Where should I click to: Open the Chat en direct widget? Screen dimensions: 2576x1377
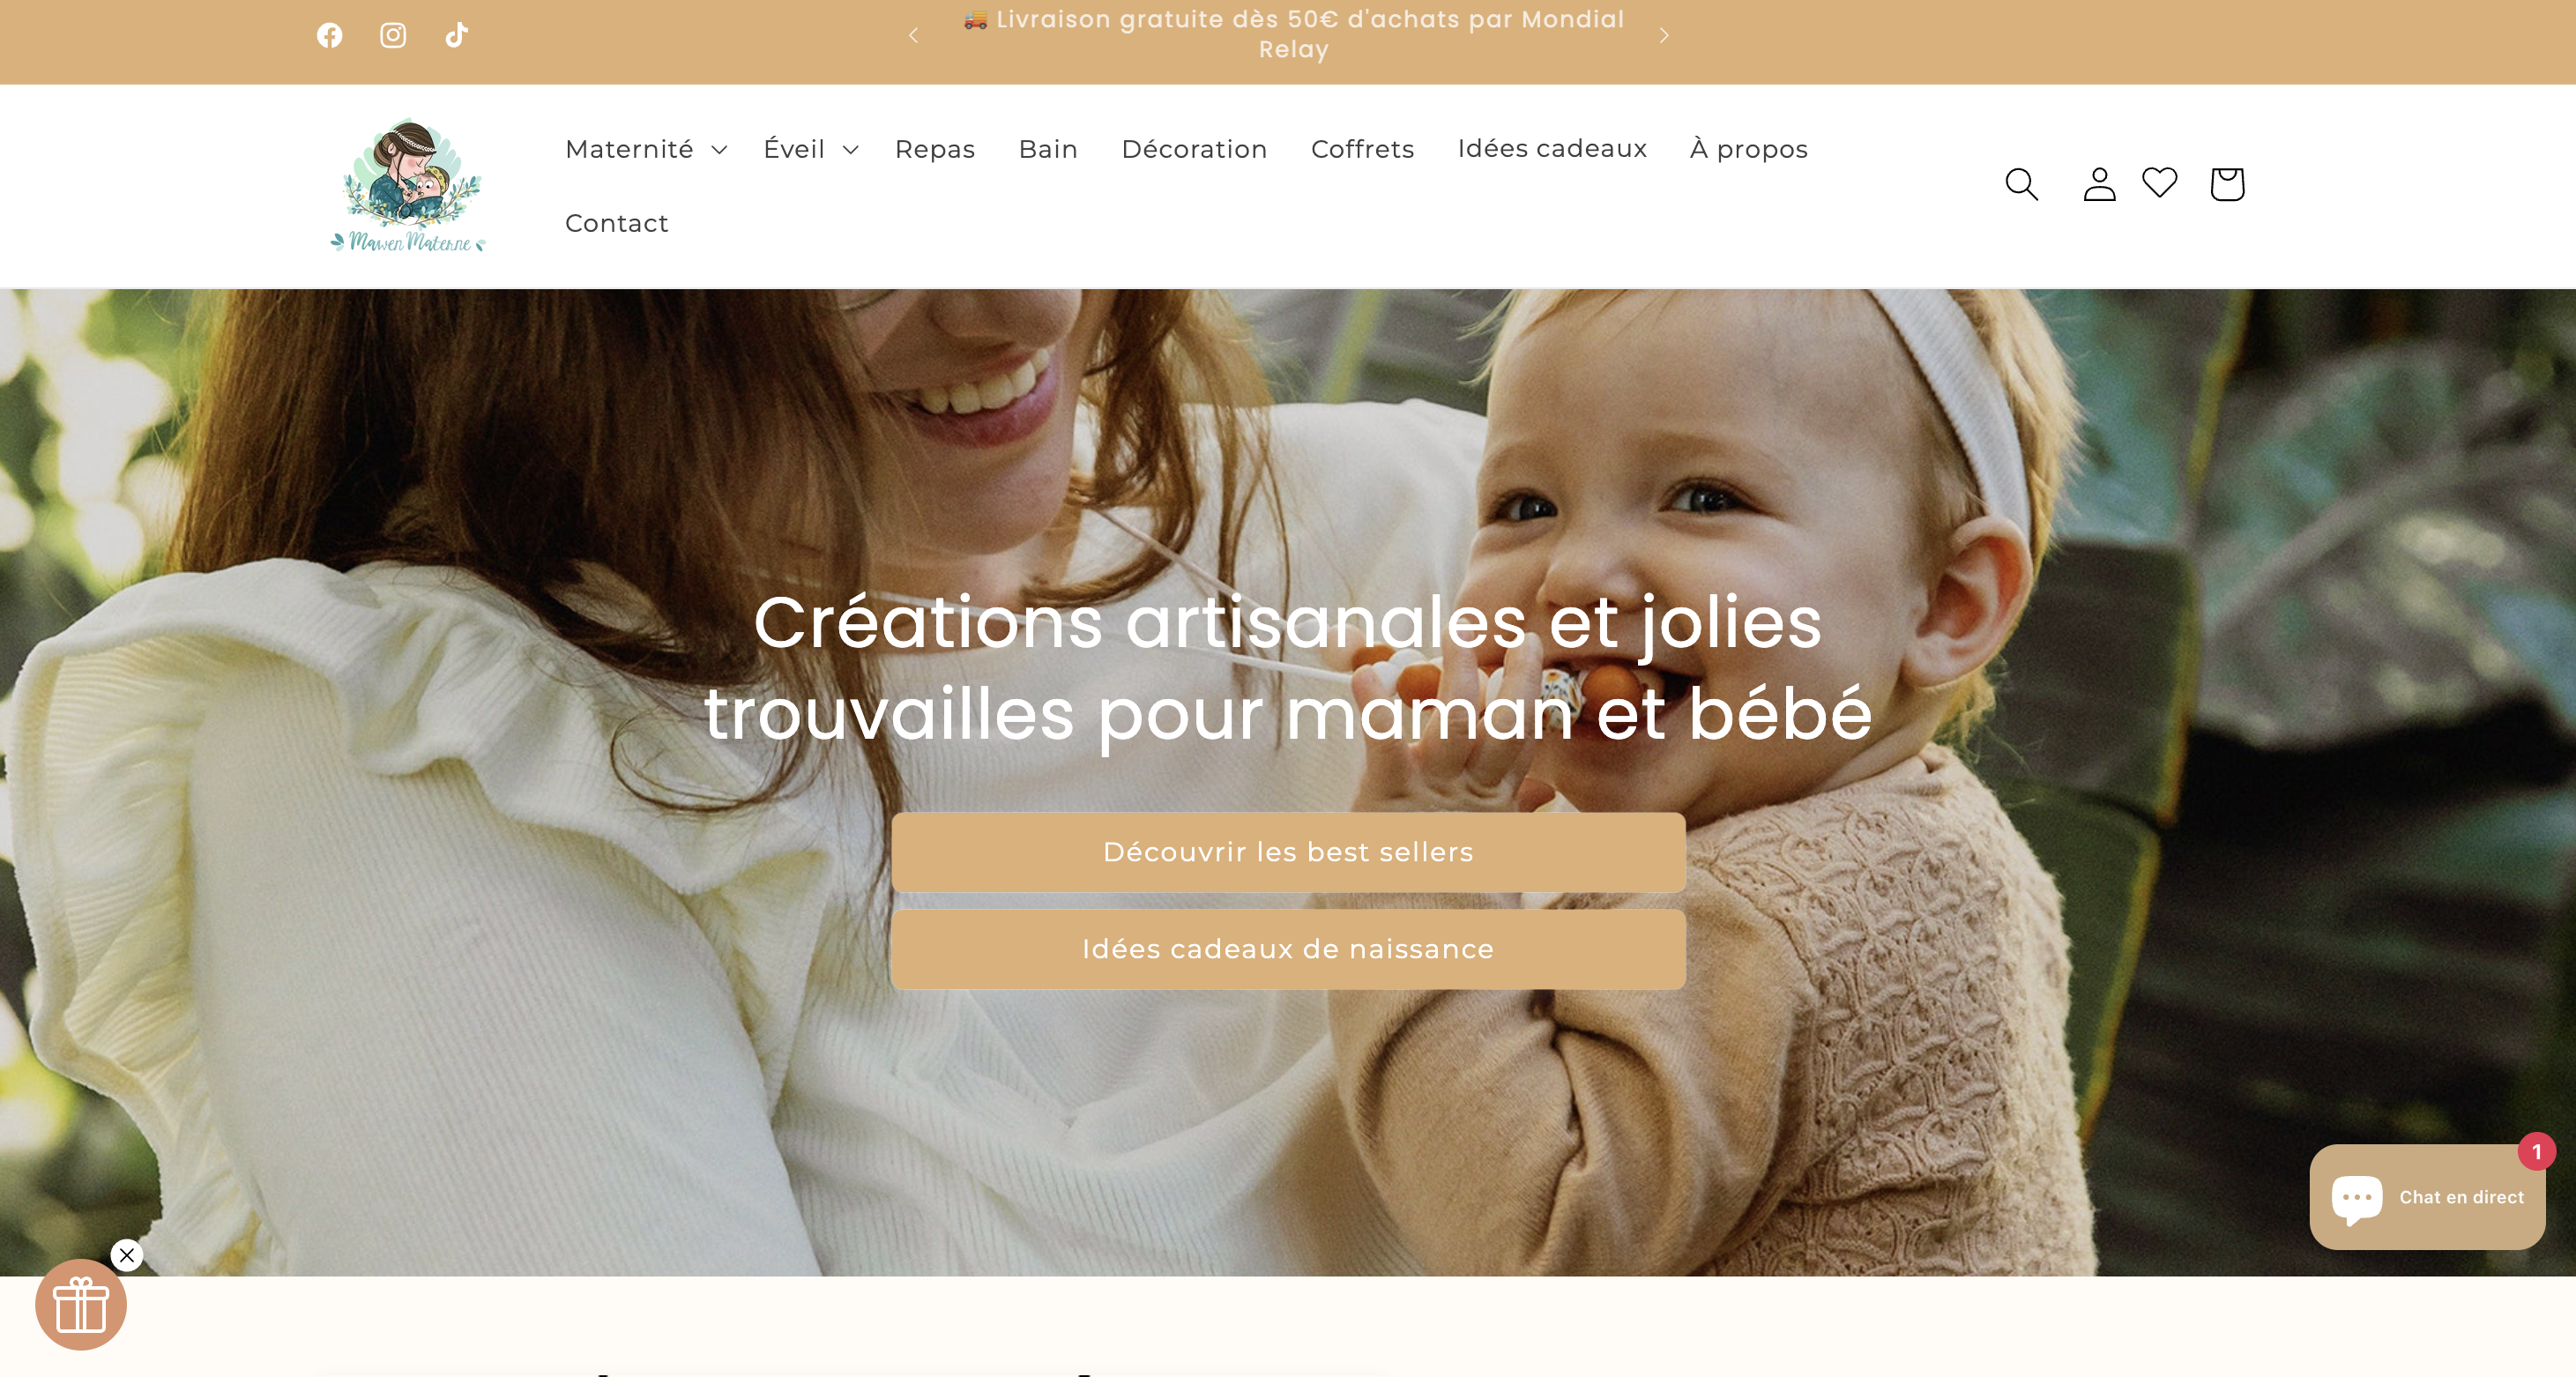click(2427, 1197)
